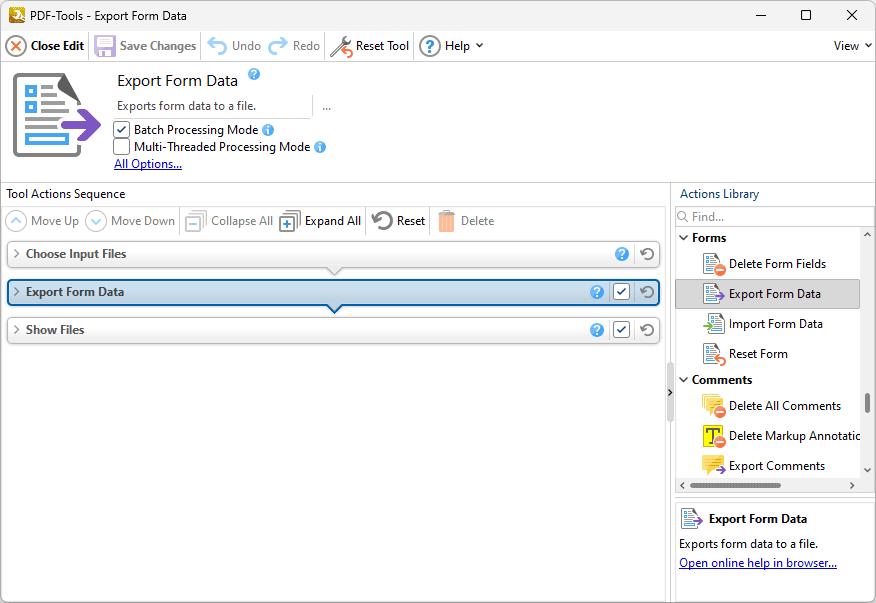
Task: Expand the Export Form Data step
Action: (17, 292)
